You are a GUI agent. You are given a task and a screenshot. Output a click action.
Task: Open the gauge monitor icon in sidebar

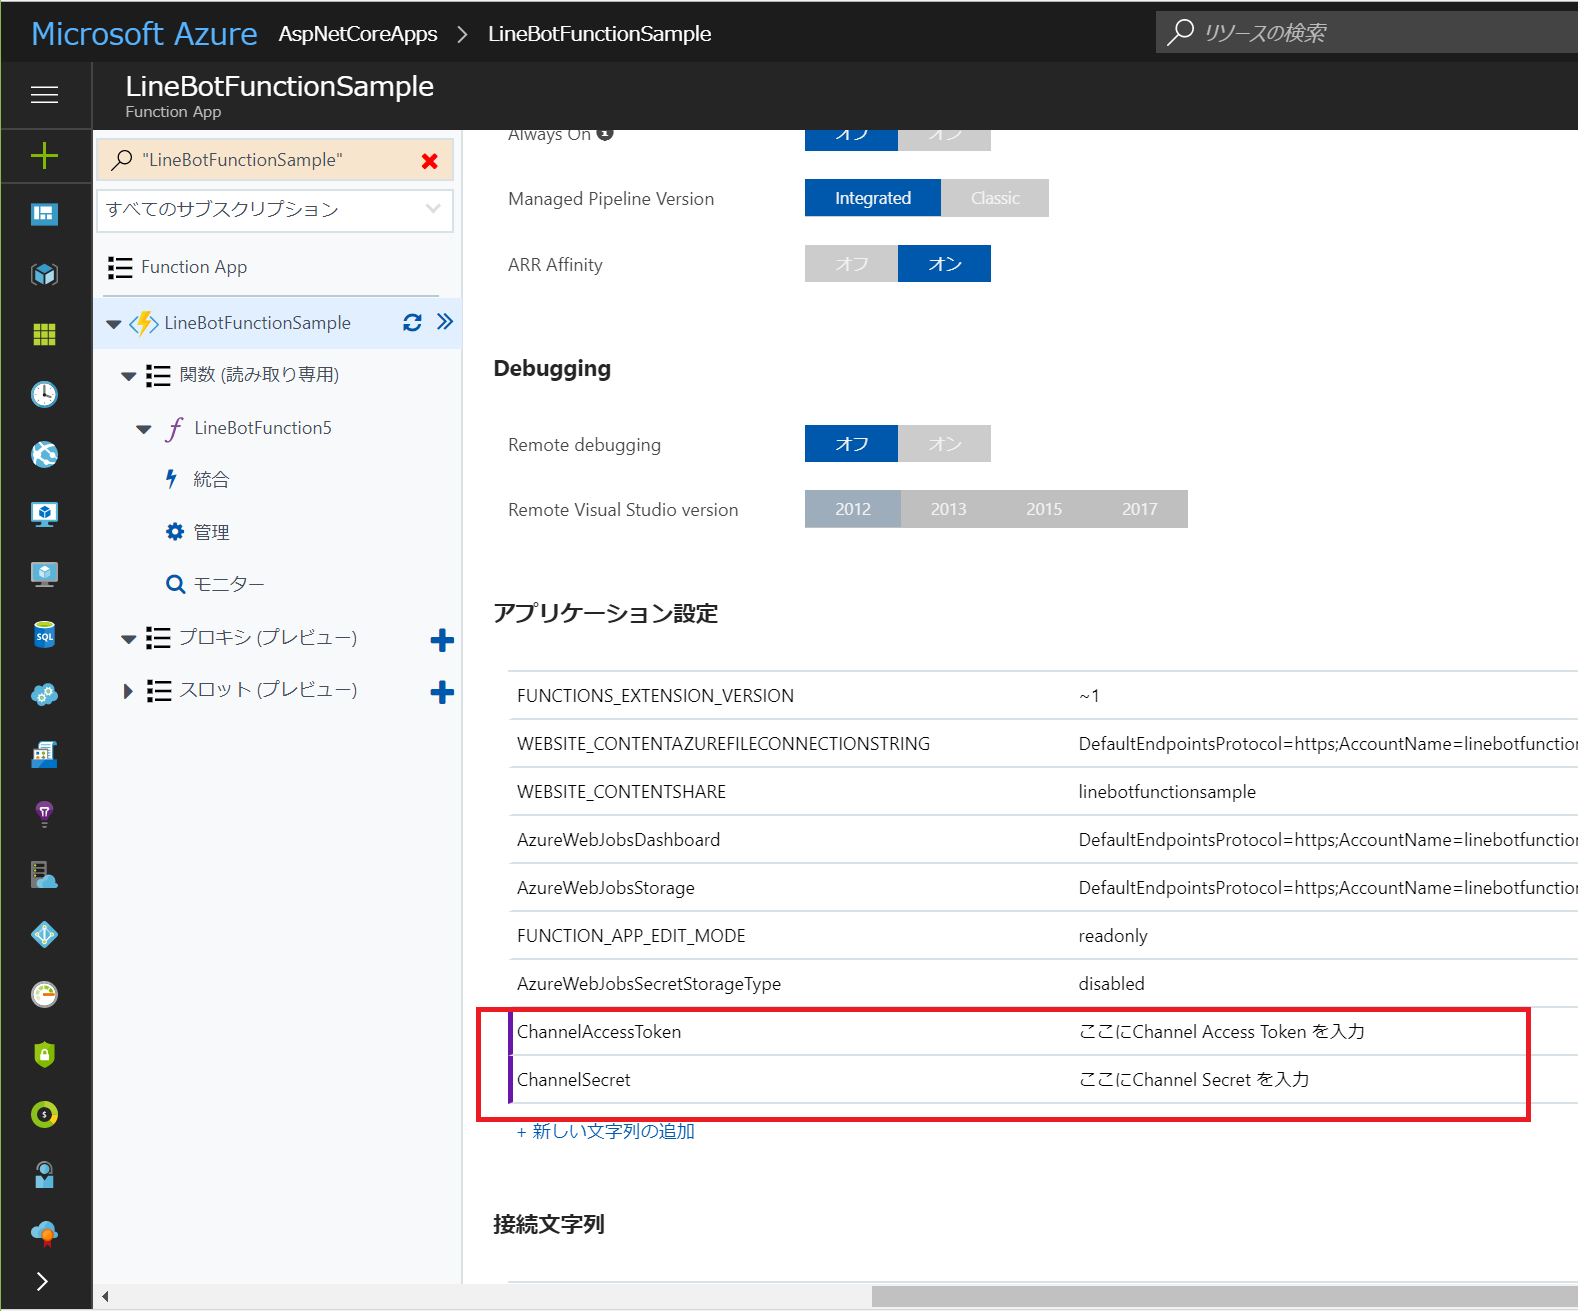coord(44,994)
